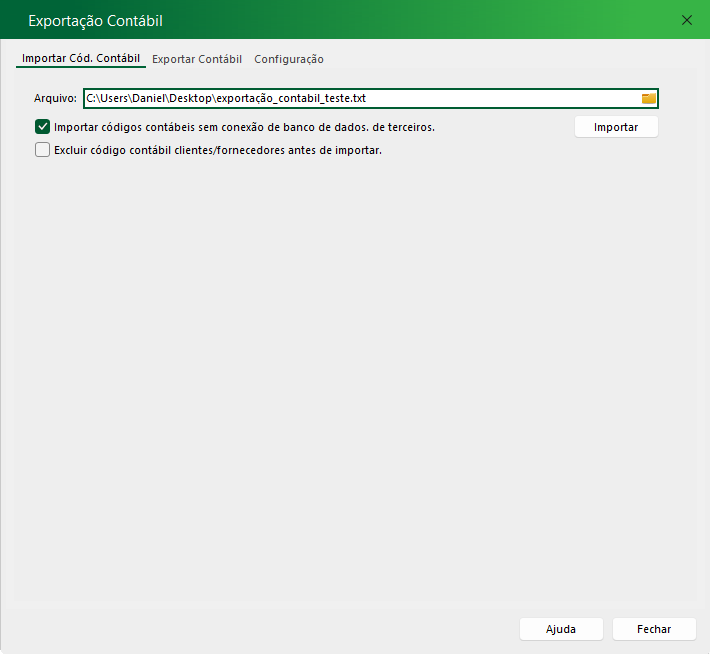Open help with the Ajuda button

560,629
